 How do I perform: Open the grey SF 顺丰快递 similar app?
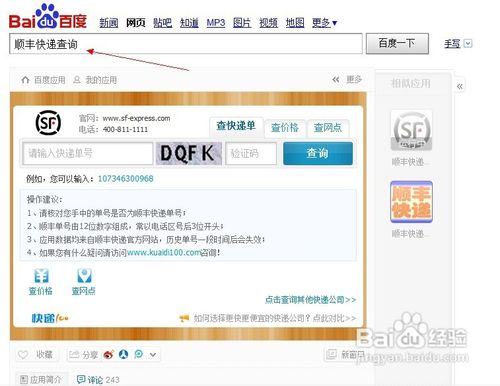(x=411, y=130)
